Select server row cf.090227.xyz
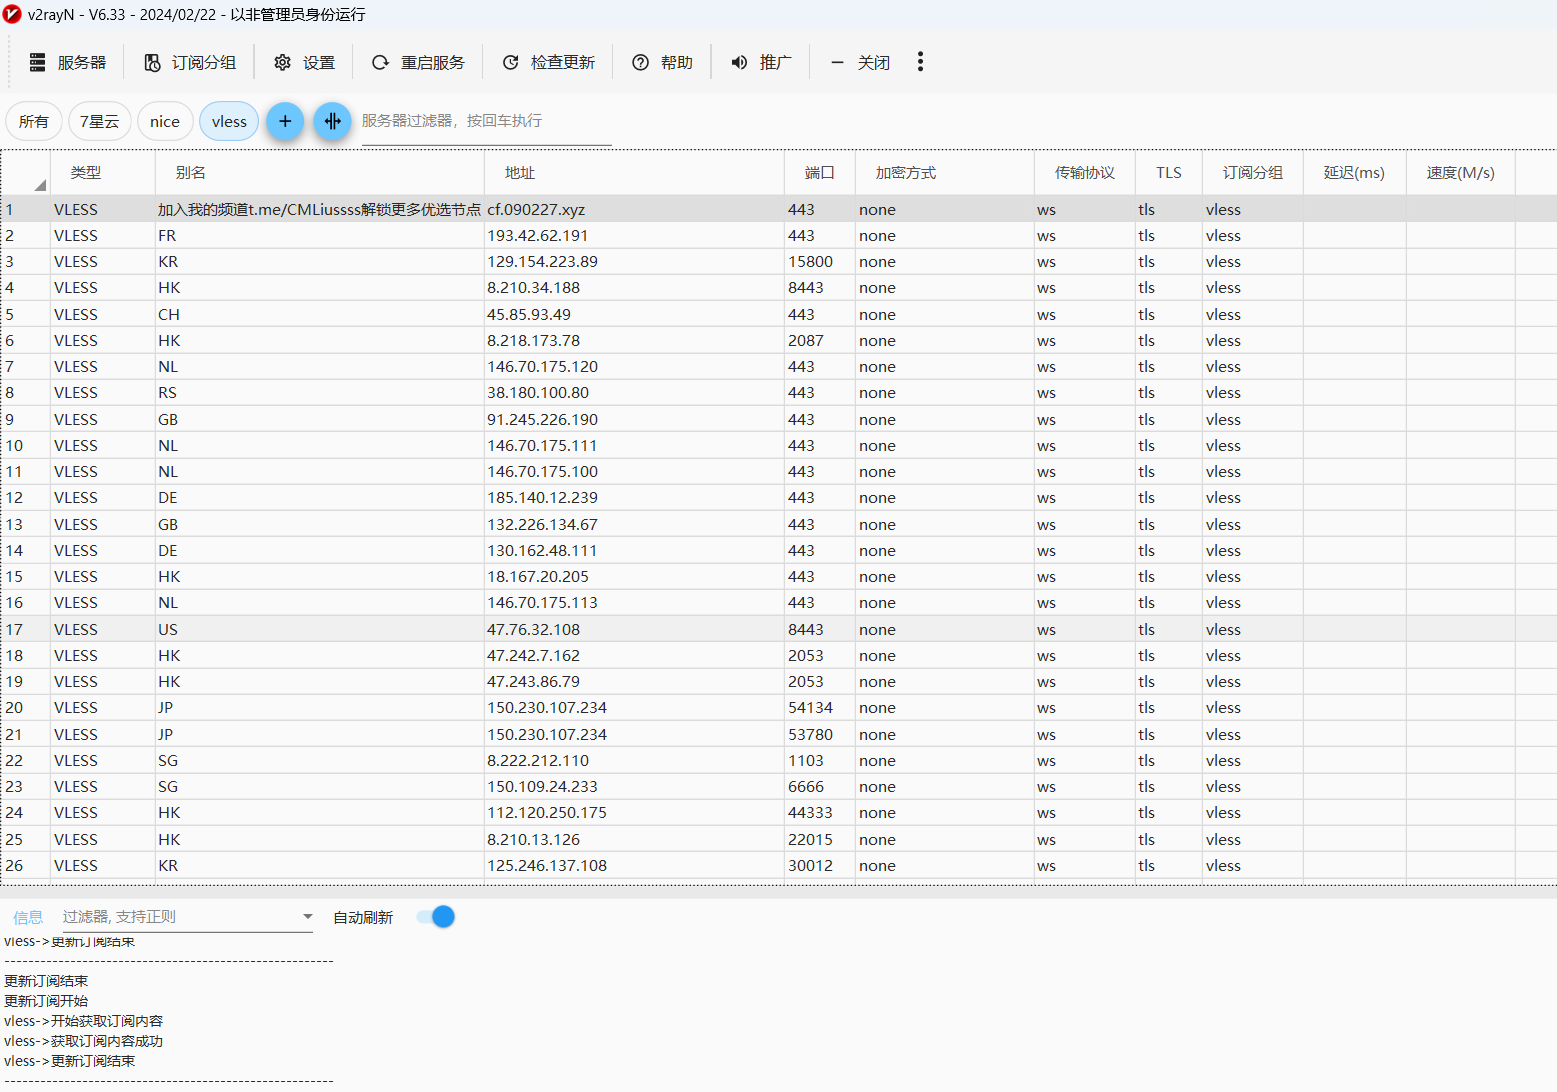This screenshot has height=1092, width=1557. [778, 209]
